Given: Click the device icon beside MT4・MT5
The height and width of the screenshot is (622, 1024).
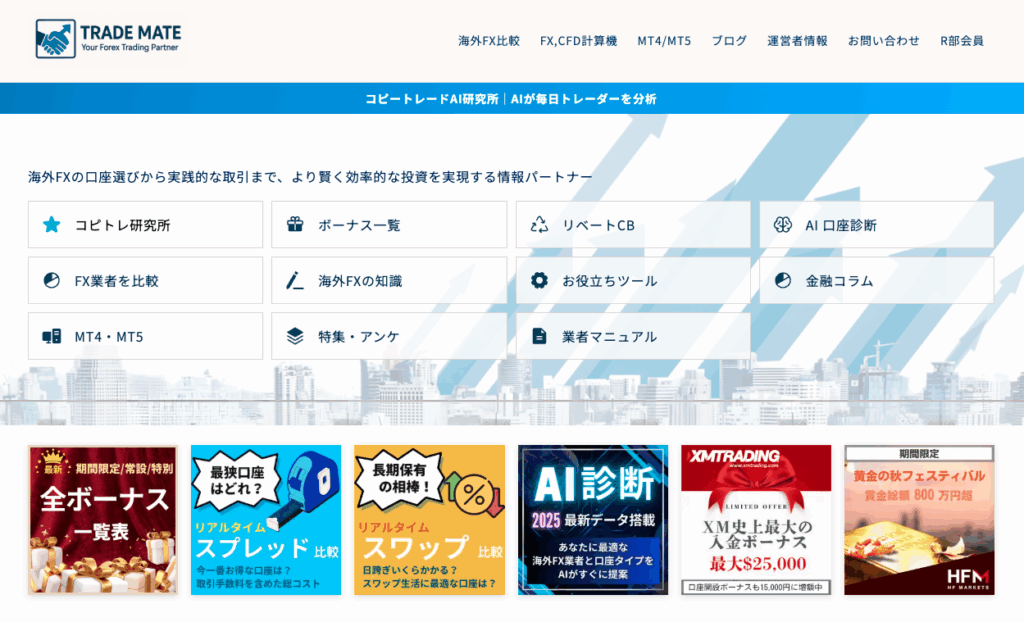Looking at the screenshot, I should [x=52, y=336].
